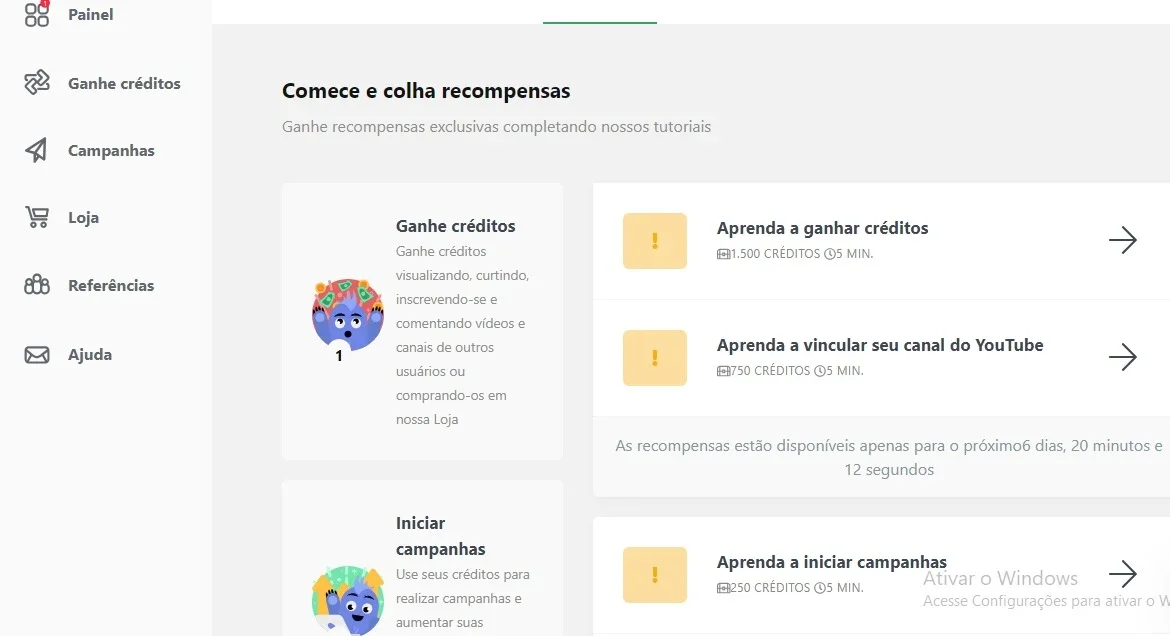
Task: Click arrow next to Aprenda a iniciar campanhas
Action: coord(1122,574)
